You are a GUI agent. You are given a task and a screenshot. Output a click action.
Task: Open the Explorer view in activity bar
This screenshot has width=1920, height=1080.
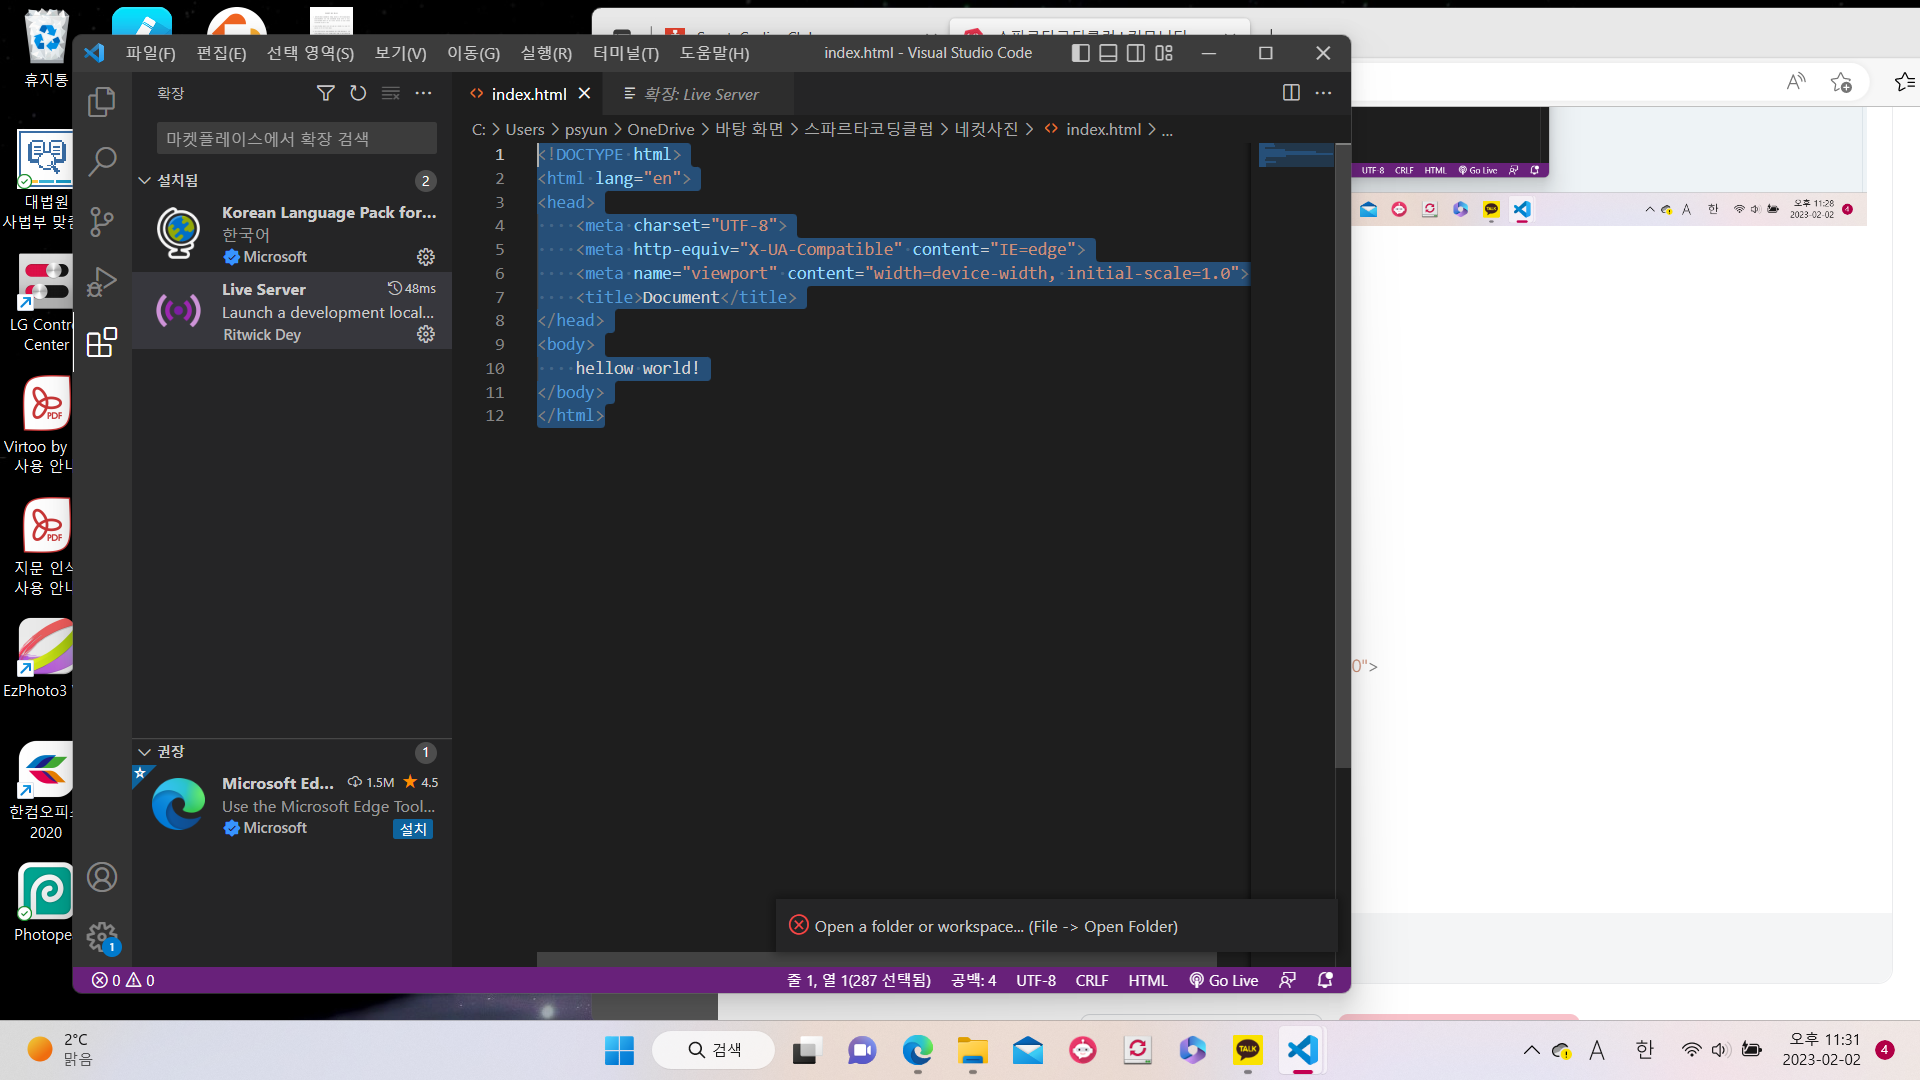(x=102, y=101)
